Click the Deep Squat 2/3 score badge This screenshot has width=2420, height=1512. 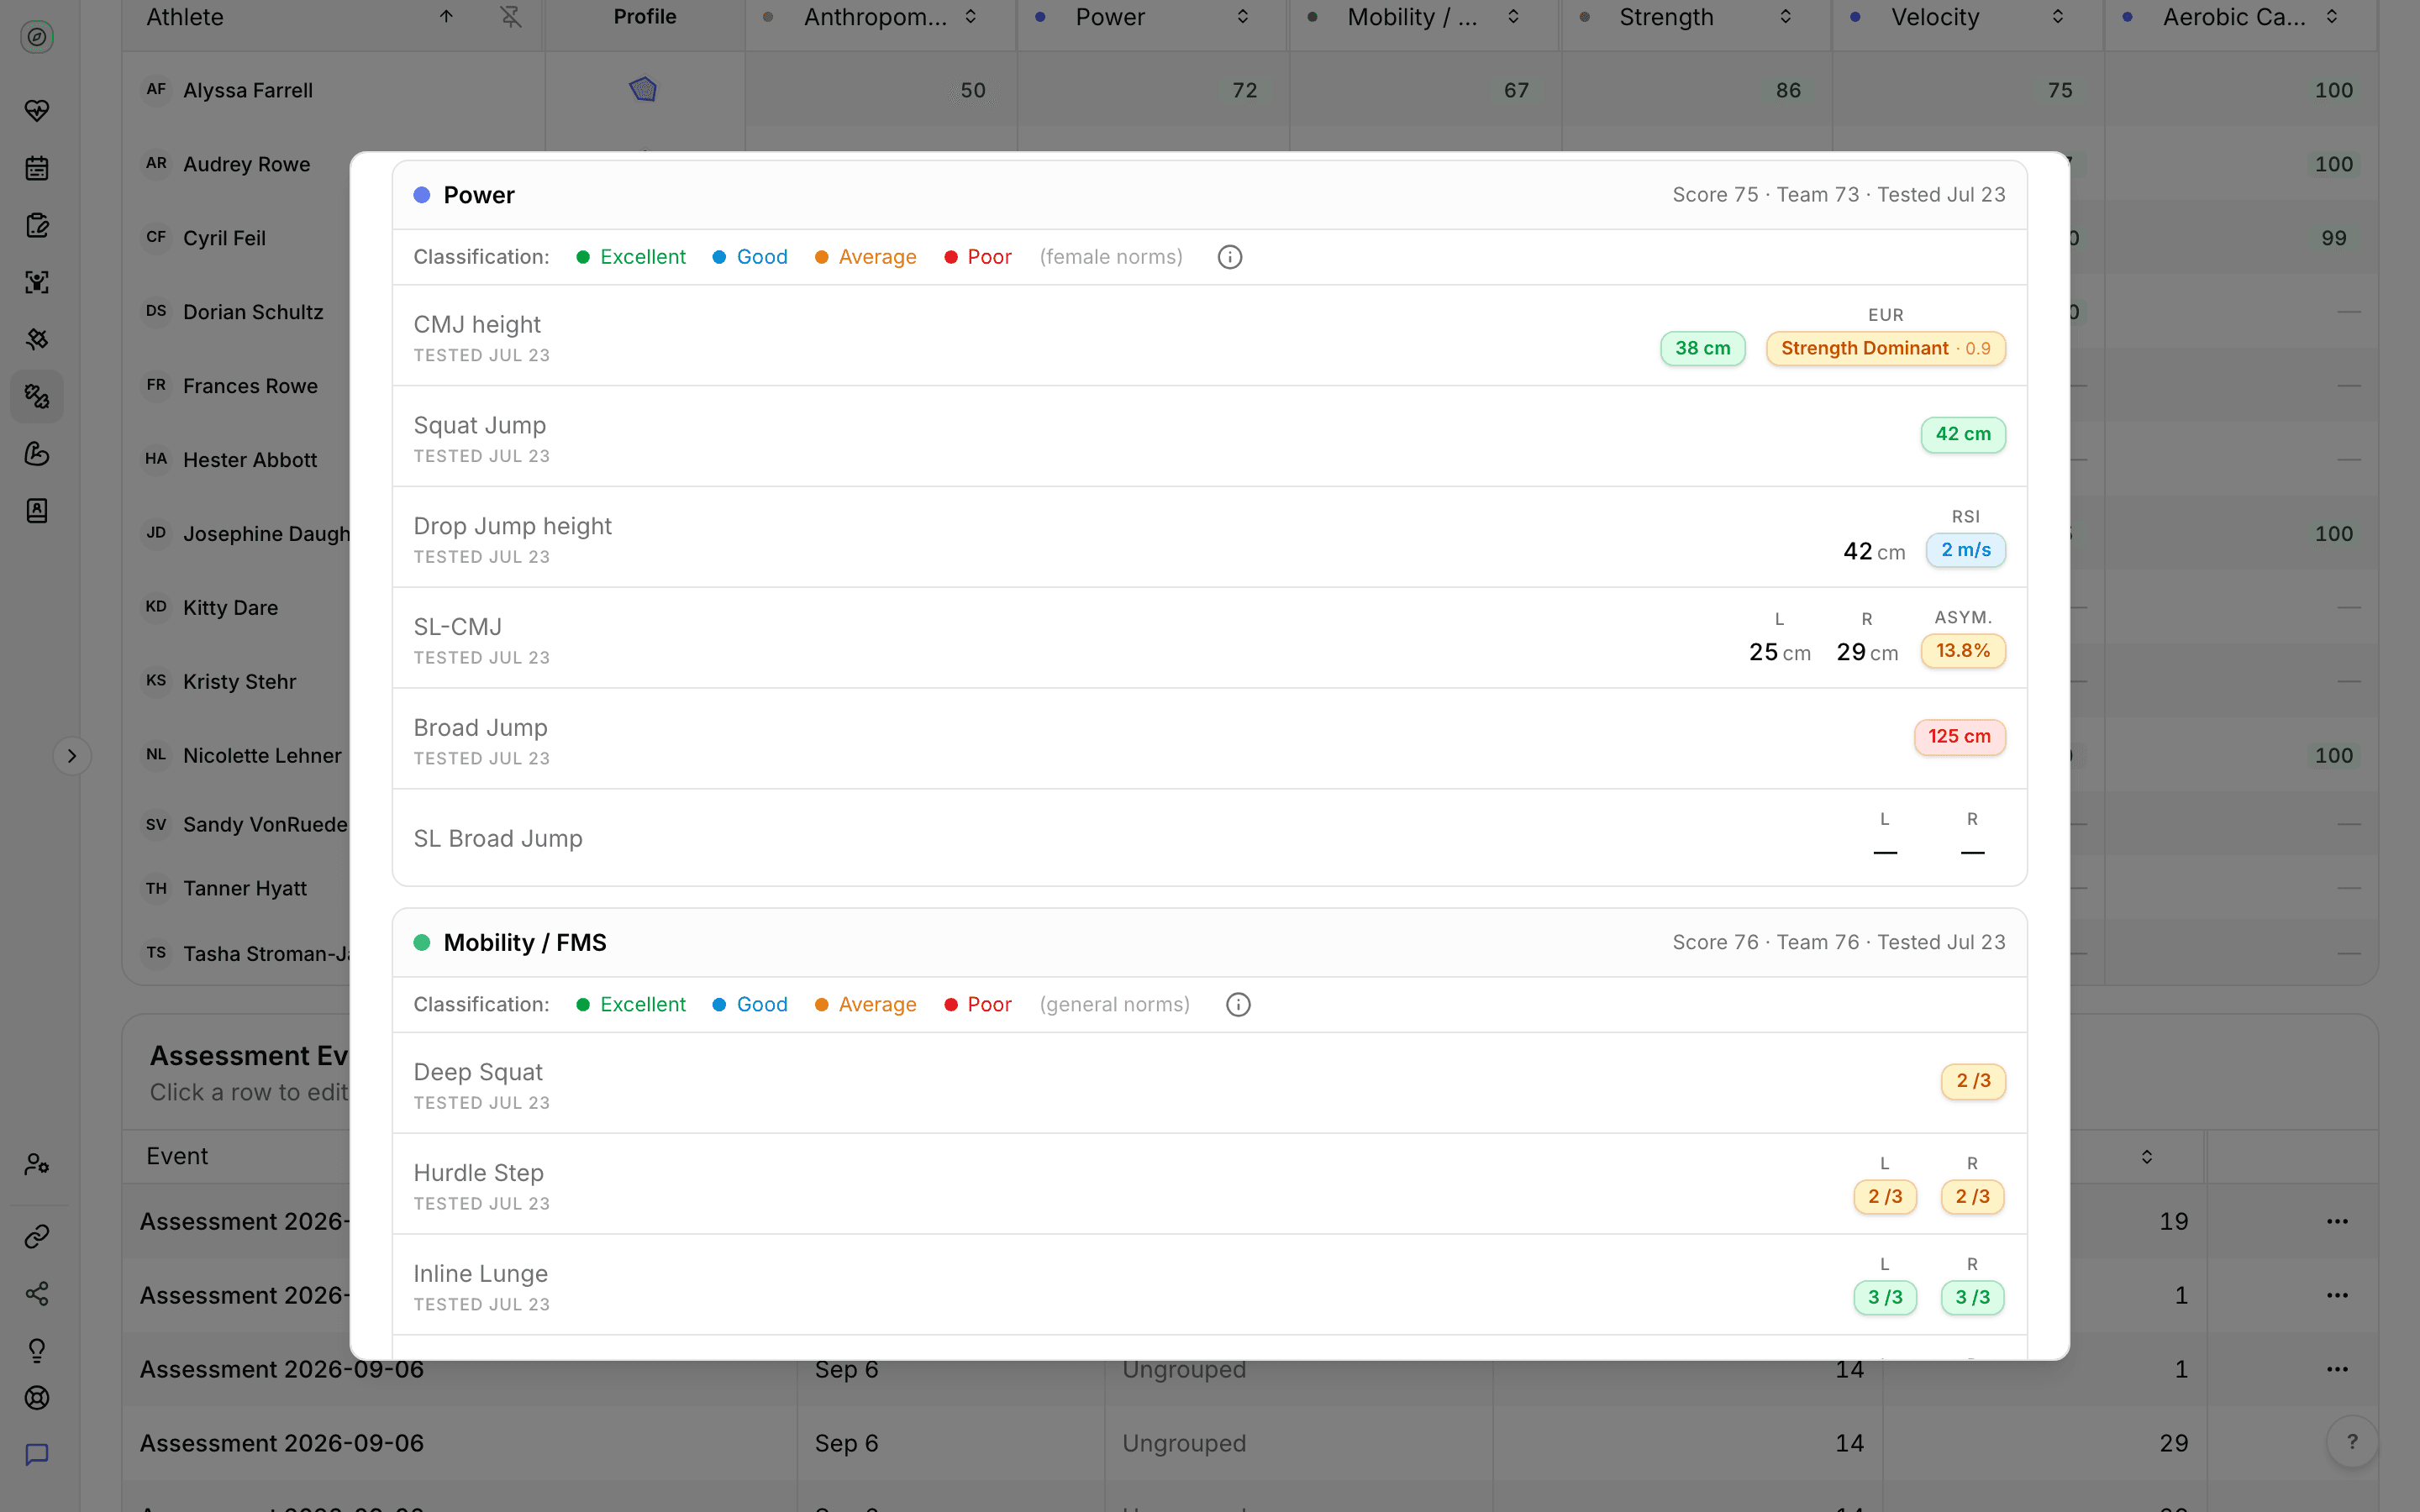click(x=1973, y=1081)
